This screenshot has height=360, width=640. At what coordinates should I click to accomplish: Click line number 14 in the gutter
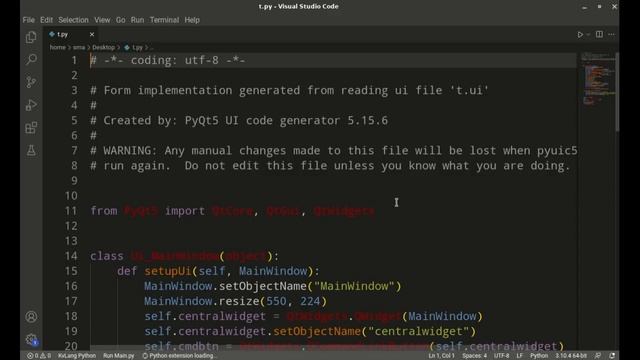[71, 256]
